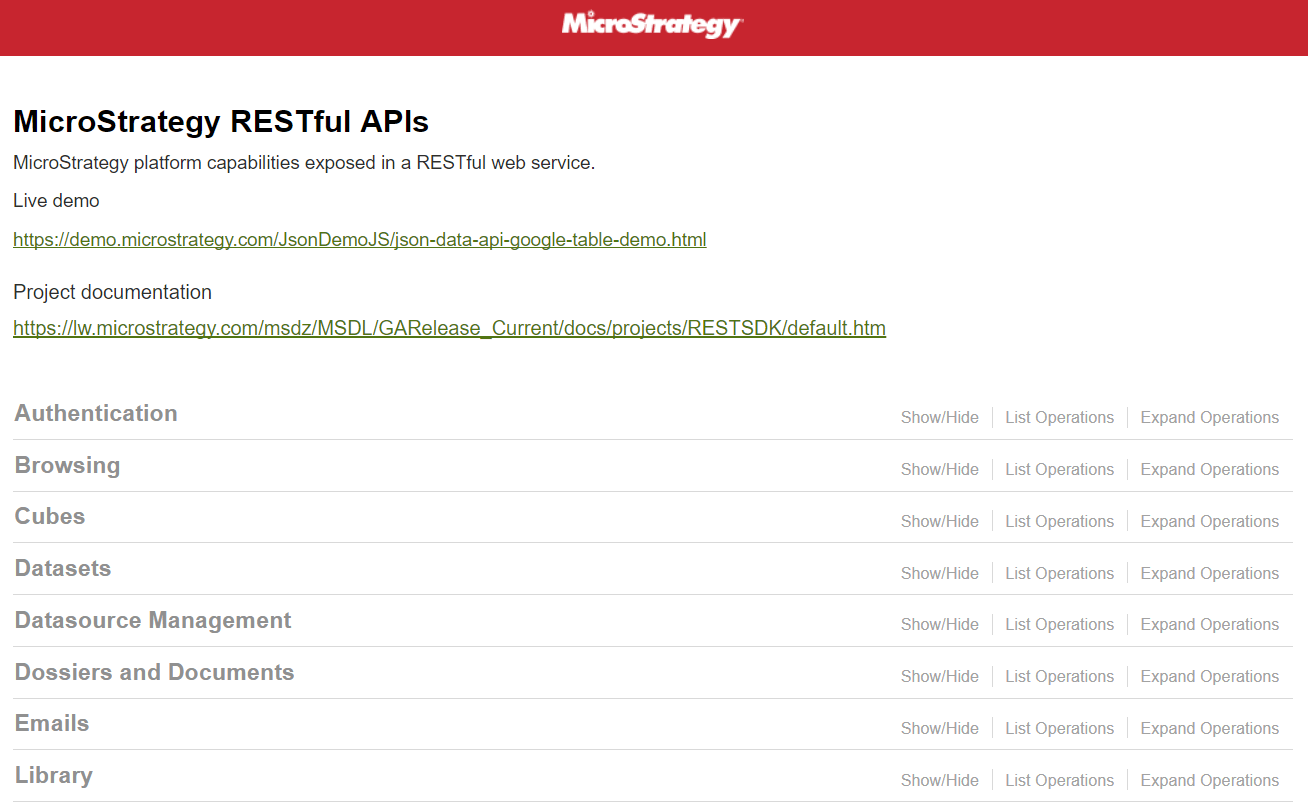Expand the Cubes section heading
The image size is (1308, 805).
[x=50, y=517]
